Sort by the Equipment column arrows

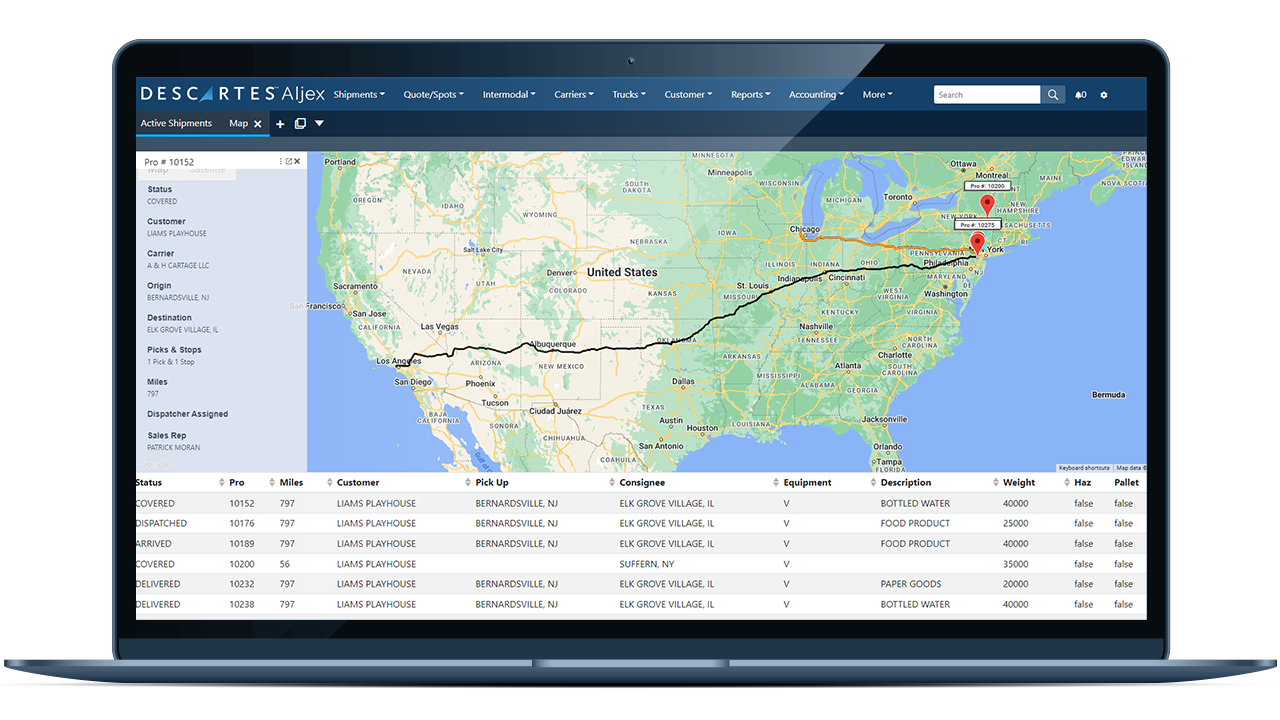click(x=871, y=483)
